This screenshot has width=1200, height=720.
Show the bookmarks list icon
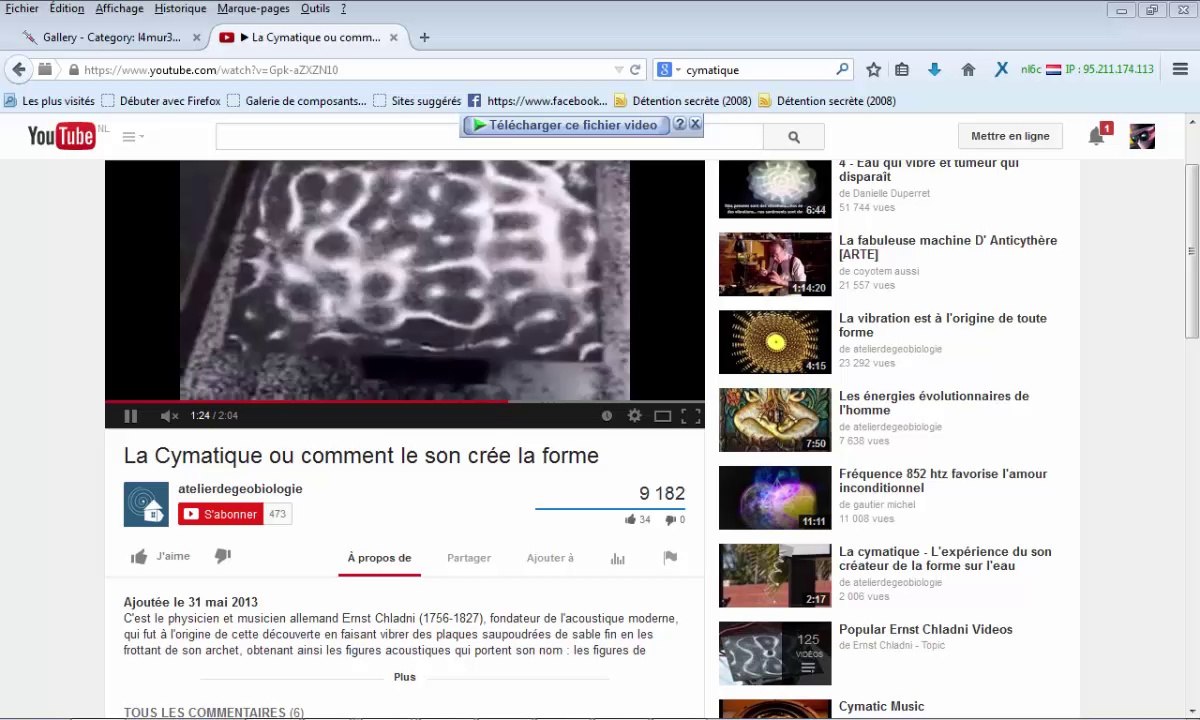coord(902,70)
